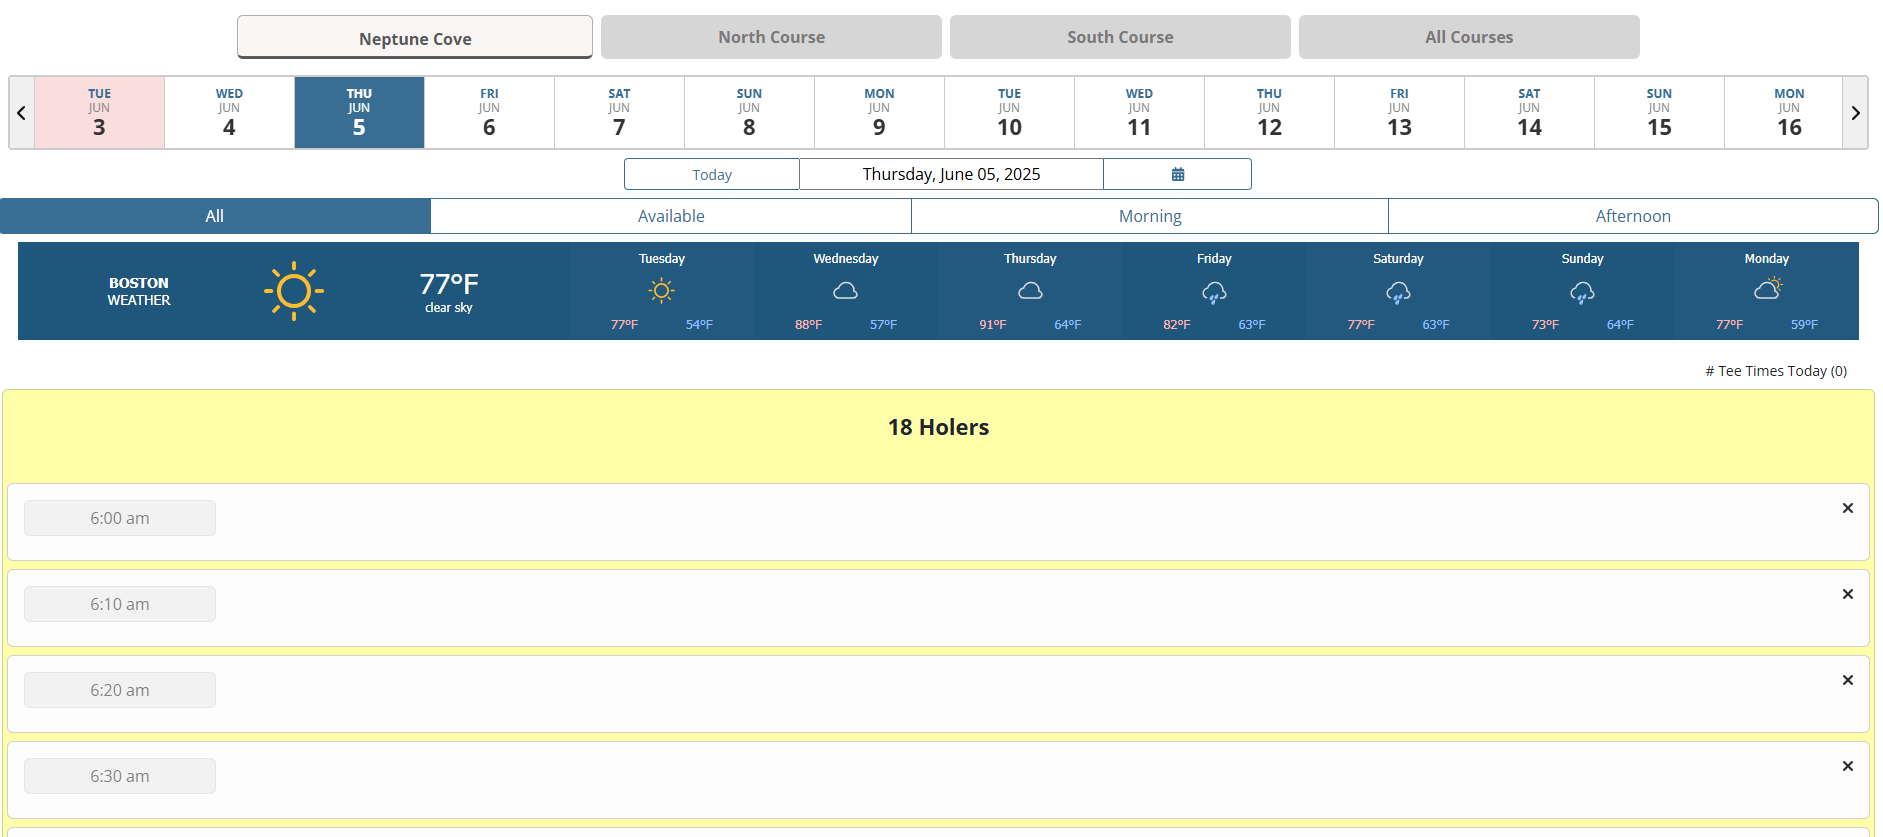Select Saturday June 14 date

[x=1529, y=113]
